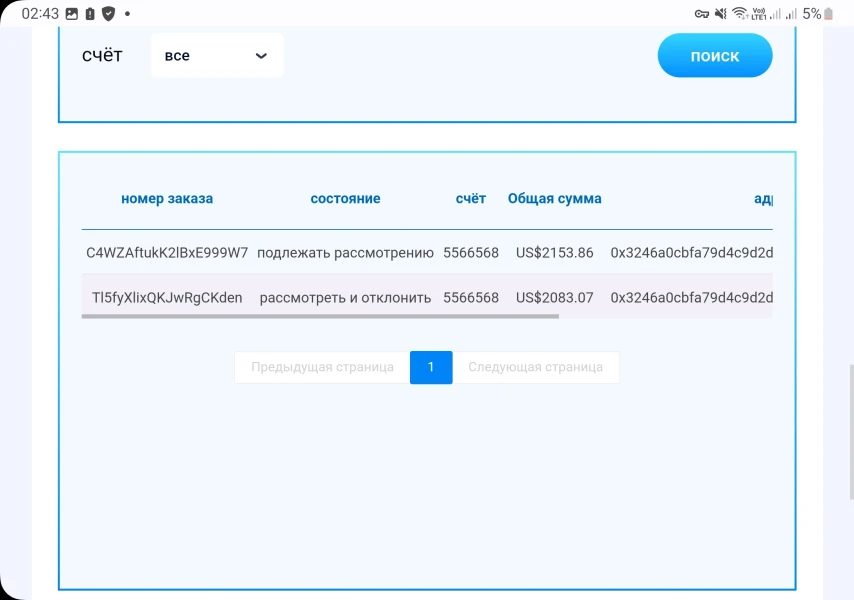The image size is (854, 600).
Task: Tap the battery alert notification icon
Action: [90, 14]
